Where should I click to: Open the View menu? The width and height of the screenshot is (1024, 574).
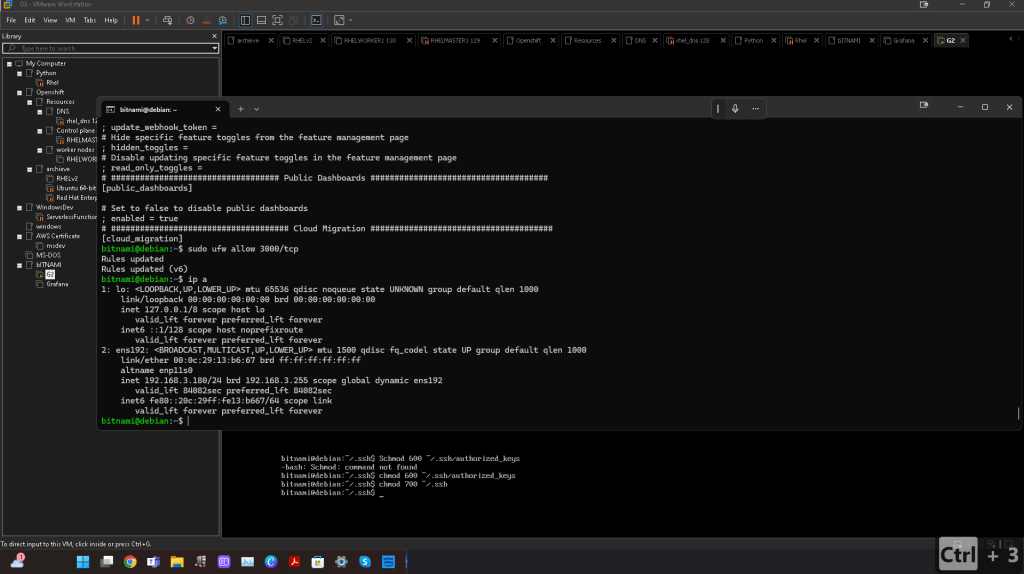tap(50, 20)
